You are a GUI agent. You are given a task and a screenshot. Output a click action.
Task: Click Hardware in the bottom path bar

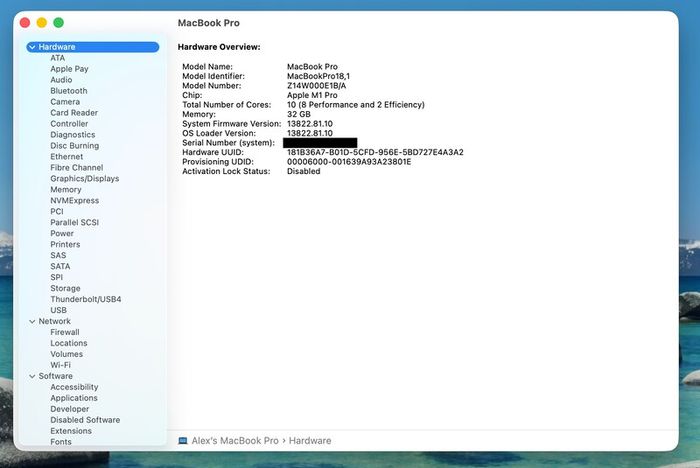[x=310, y=441]
